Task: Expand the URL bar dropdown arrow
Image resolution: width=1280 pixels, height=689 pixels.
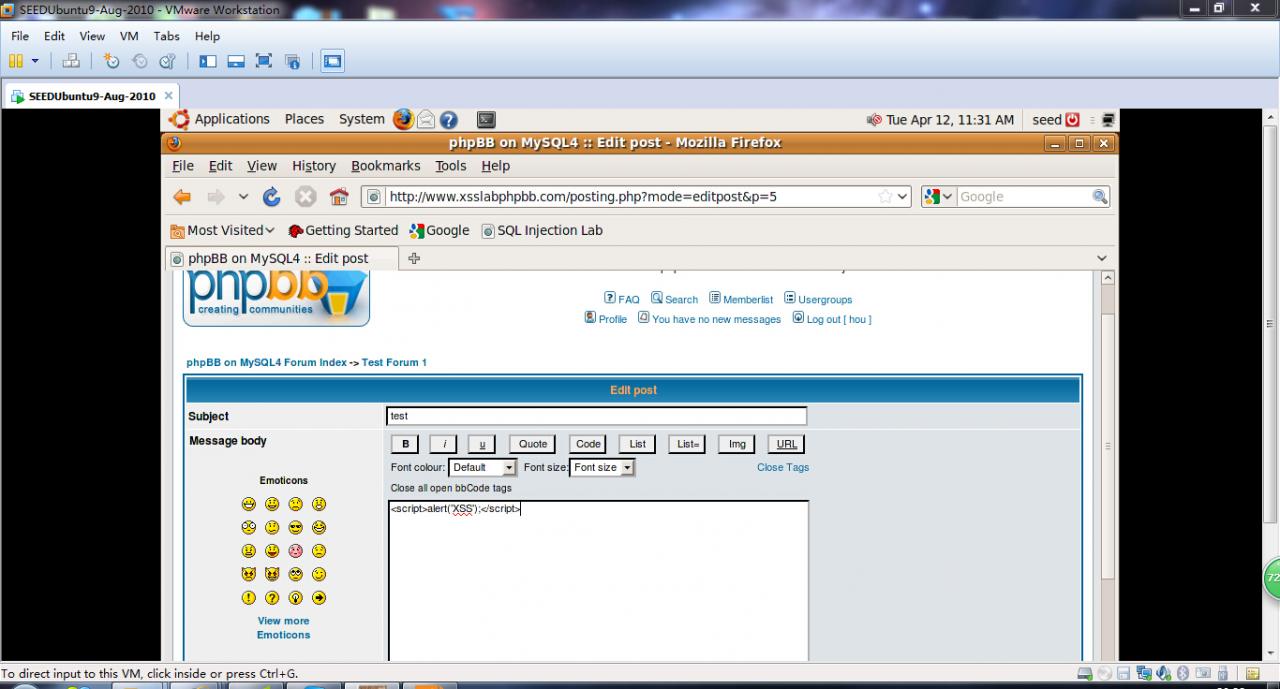Action: tap(902, 197)
